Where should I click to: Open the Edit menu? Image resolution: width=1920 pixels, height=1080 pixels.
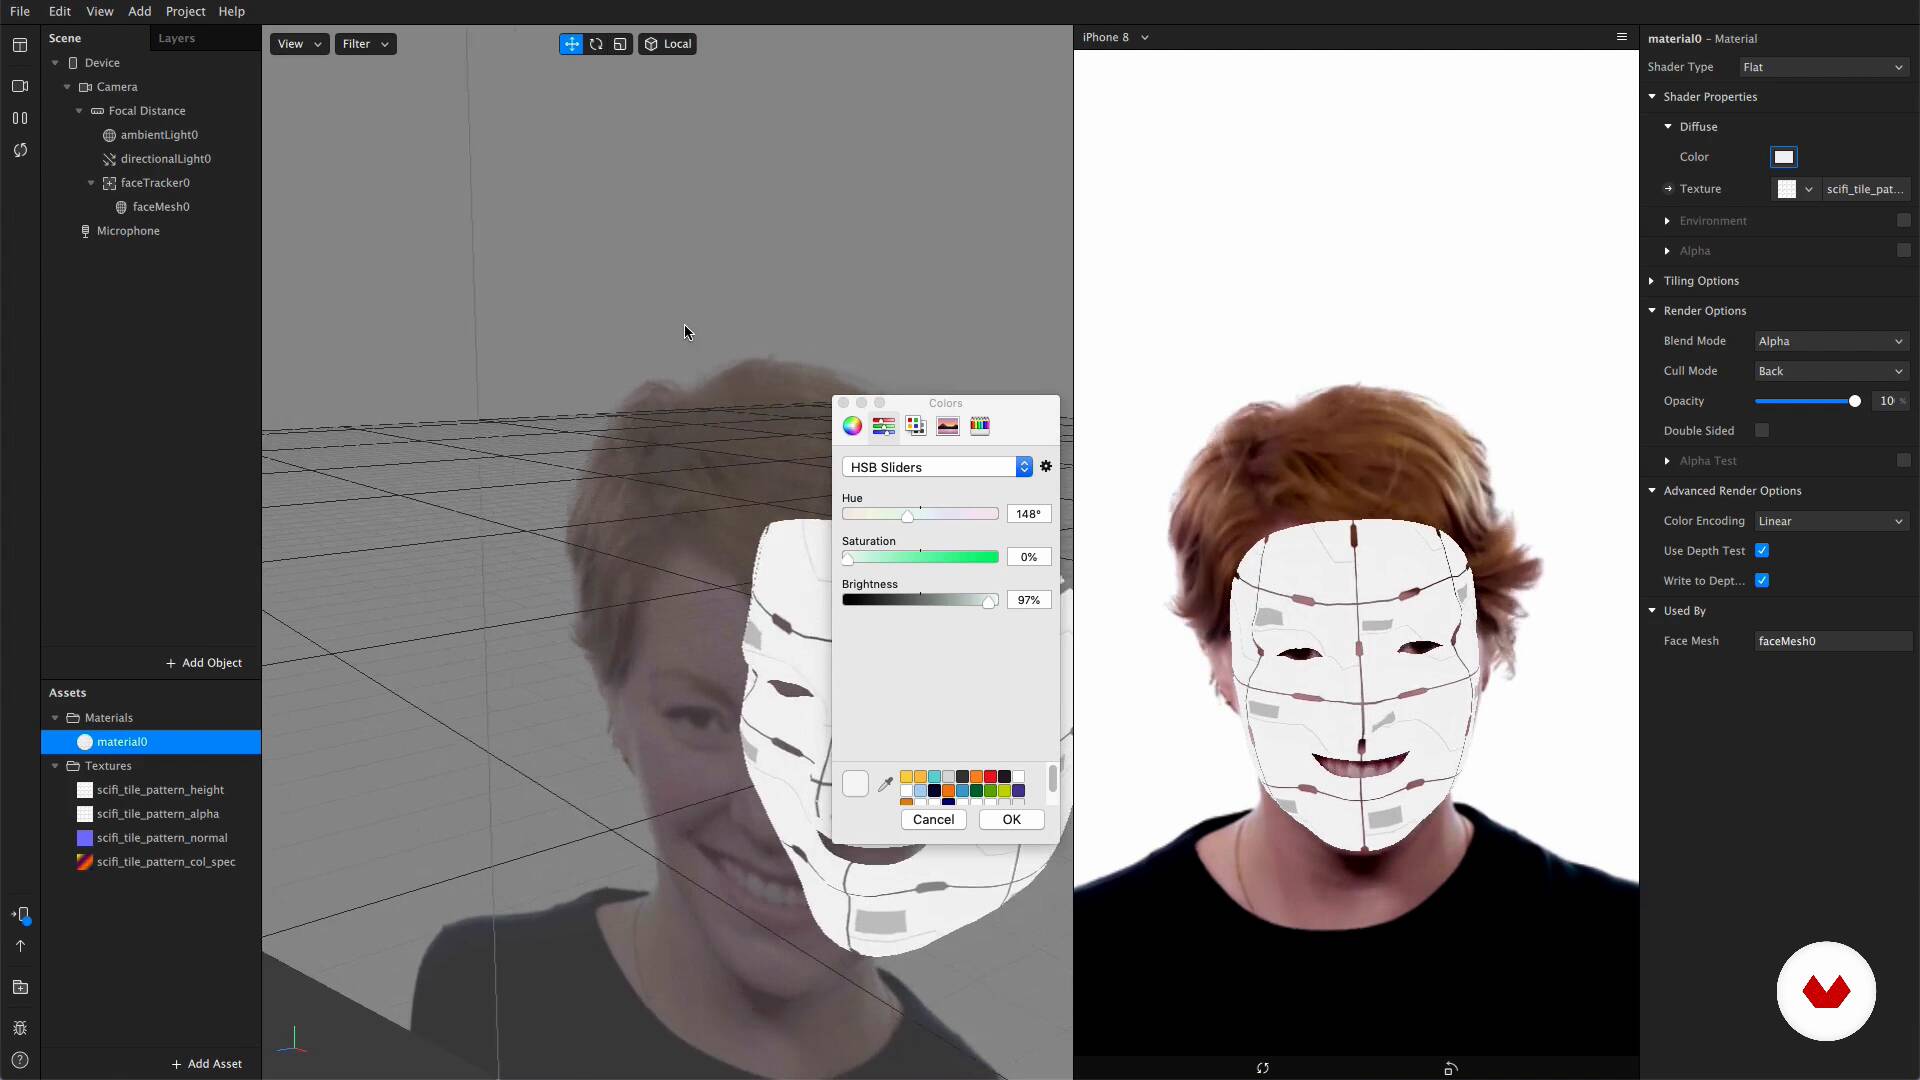[60, 11]
